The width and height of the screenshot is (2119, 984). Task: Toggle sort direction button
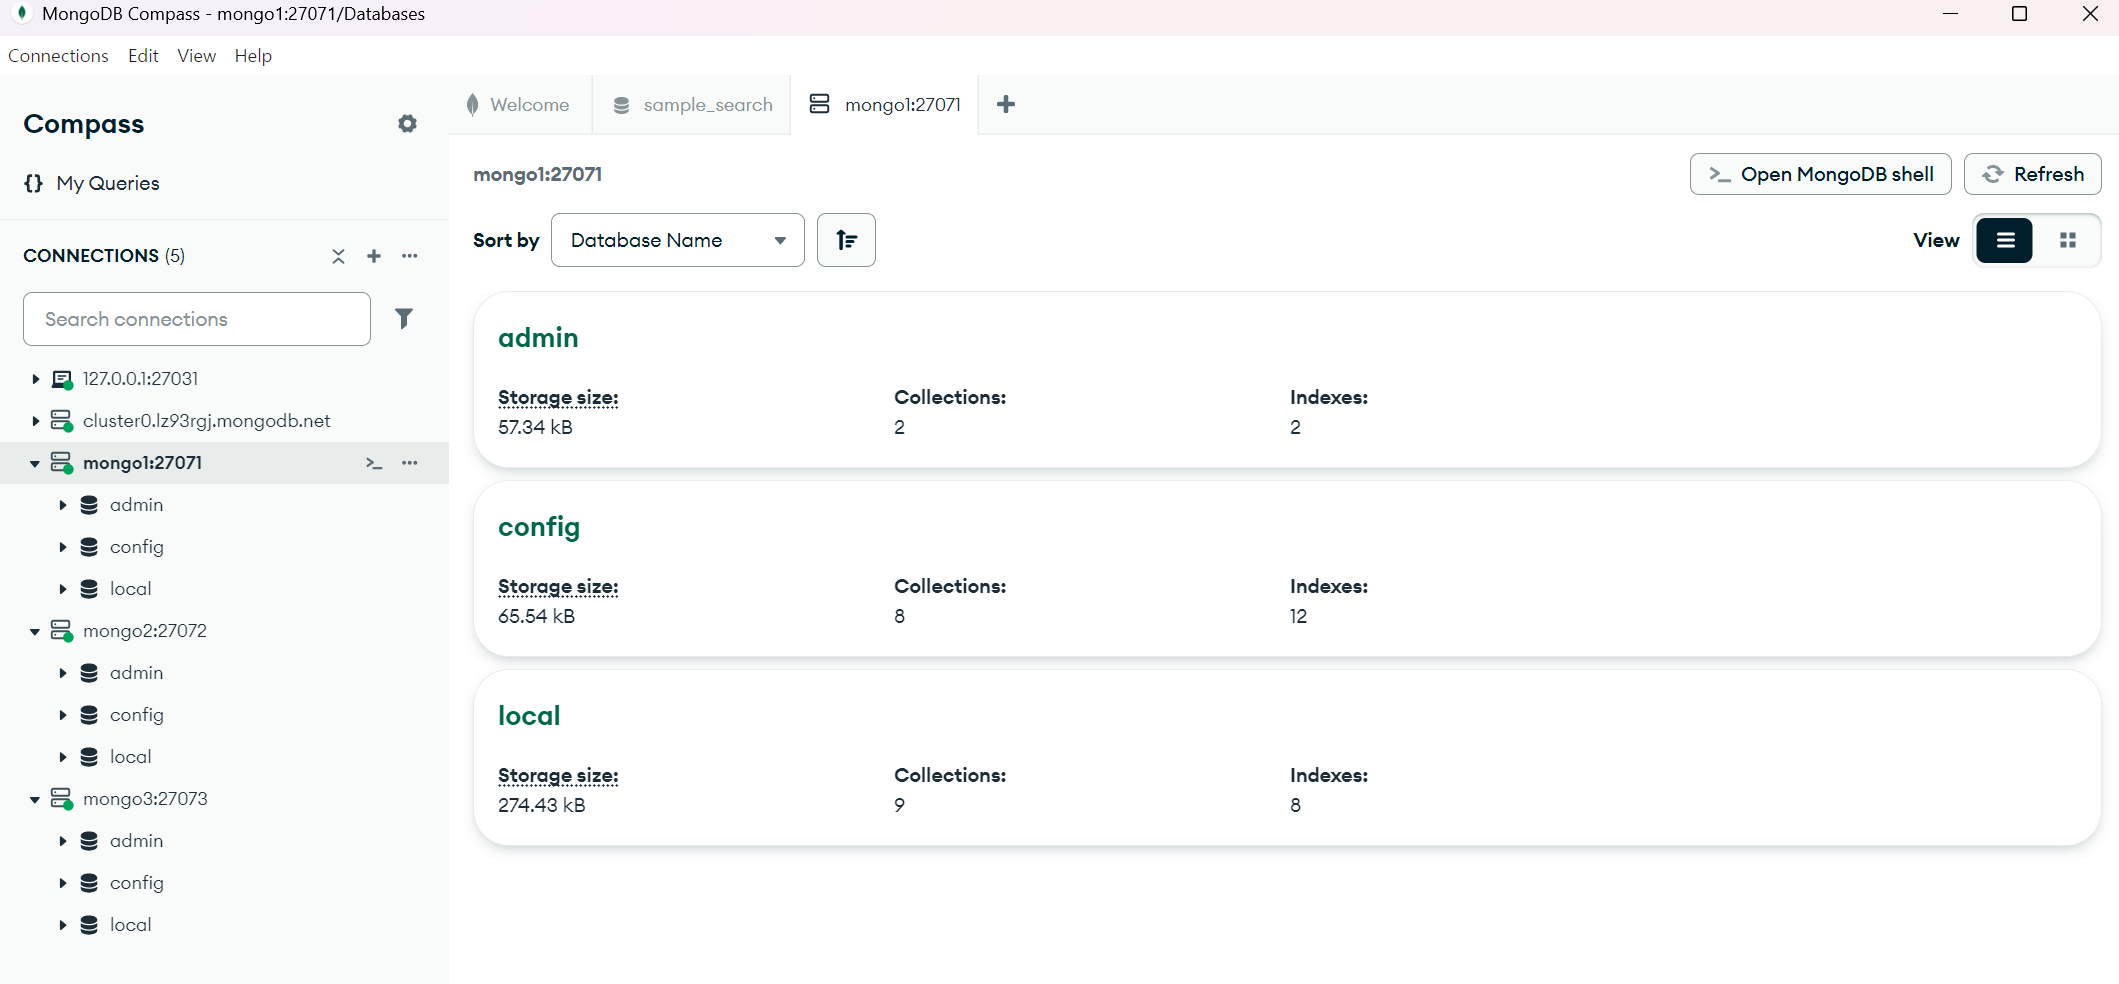click(x=846, y=240)
